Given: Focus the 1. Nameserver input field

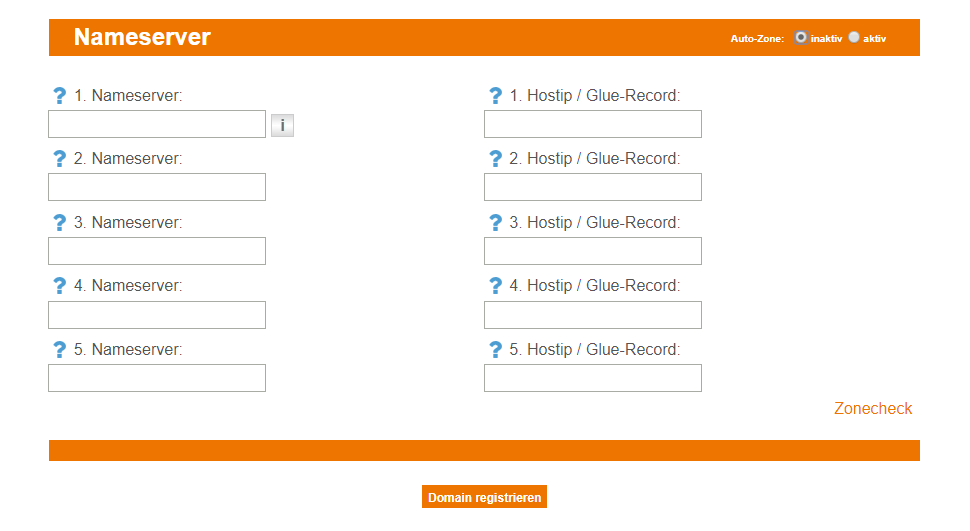Looking at the screenshot, I should click(x=157, y=124).
